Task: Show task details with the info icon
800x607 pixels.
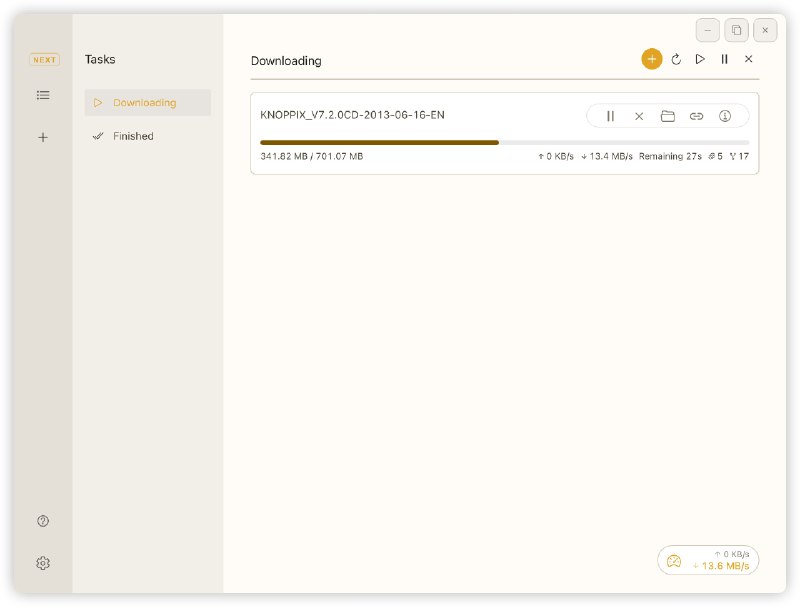Action: 725,116
